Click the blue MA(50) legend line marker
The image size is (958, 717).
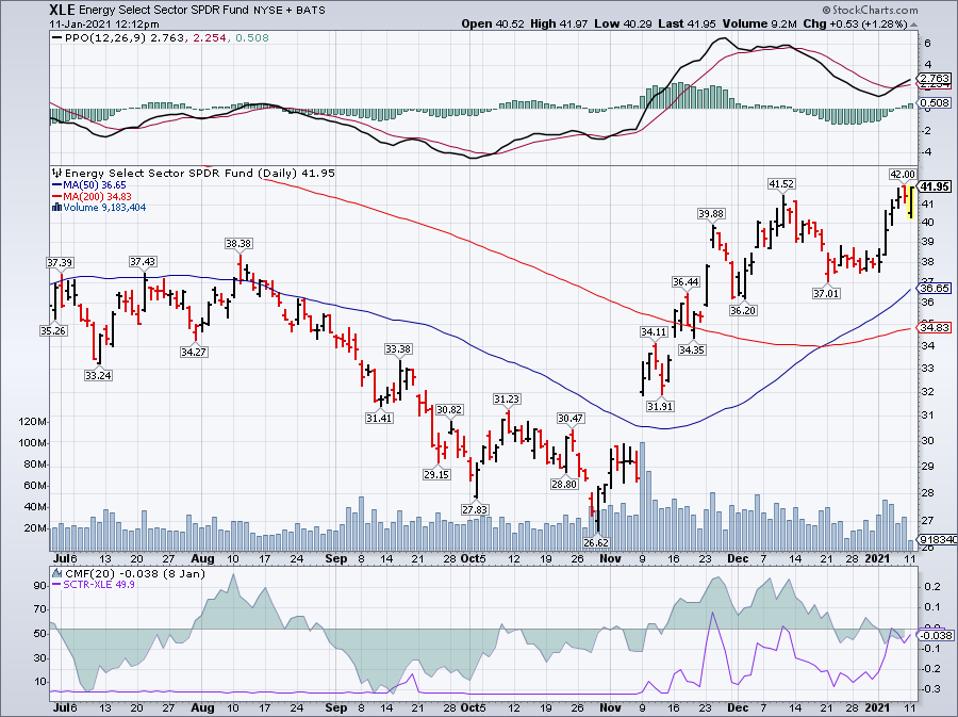click(x=57, y=185)
